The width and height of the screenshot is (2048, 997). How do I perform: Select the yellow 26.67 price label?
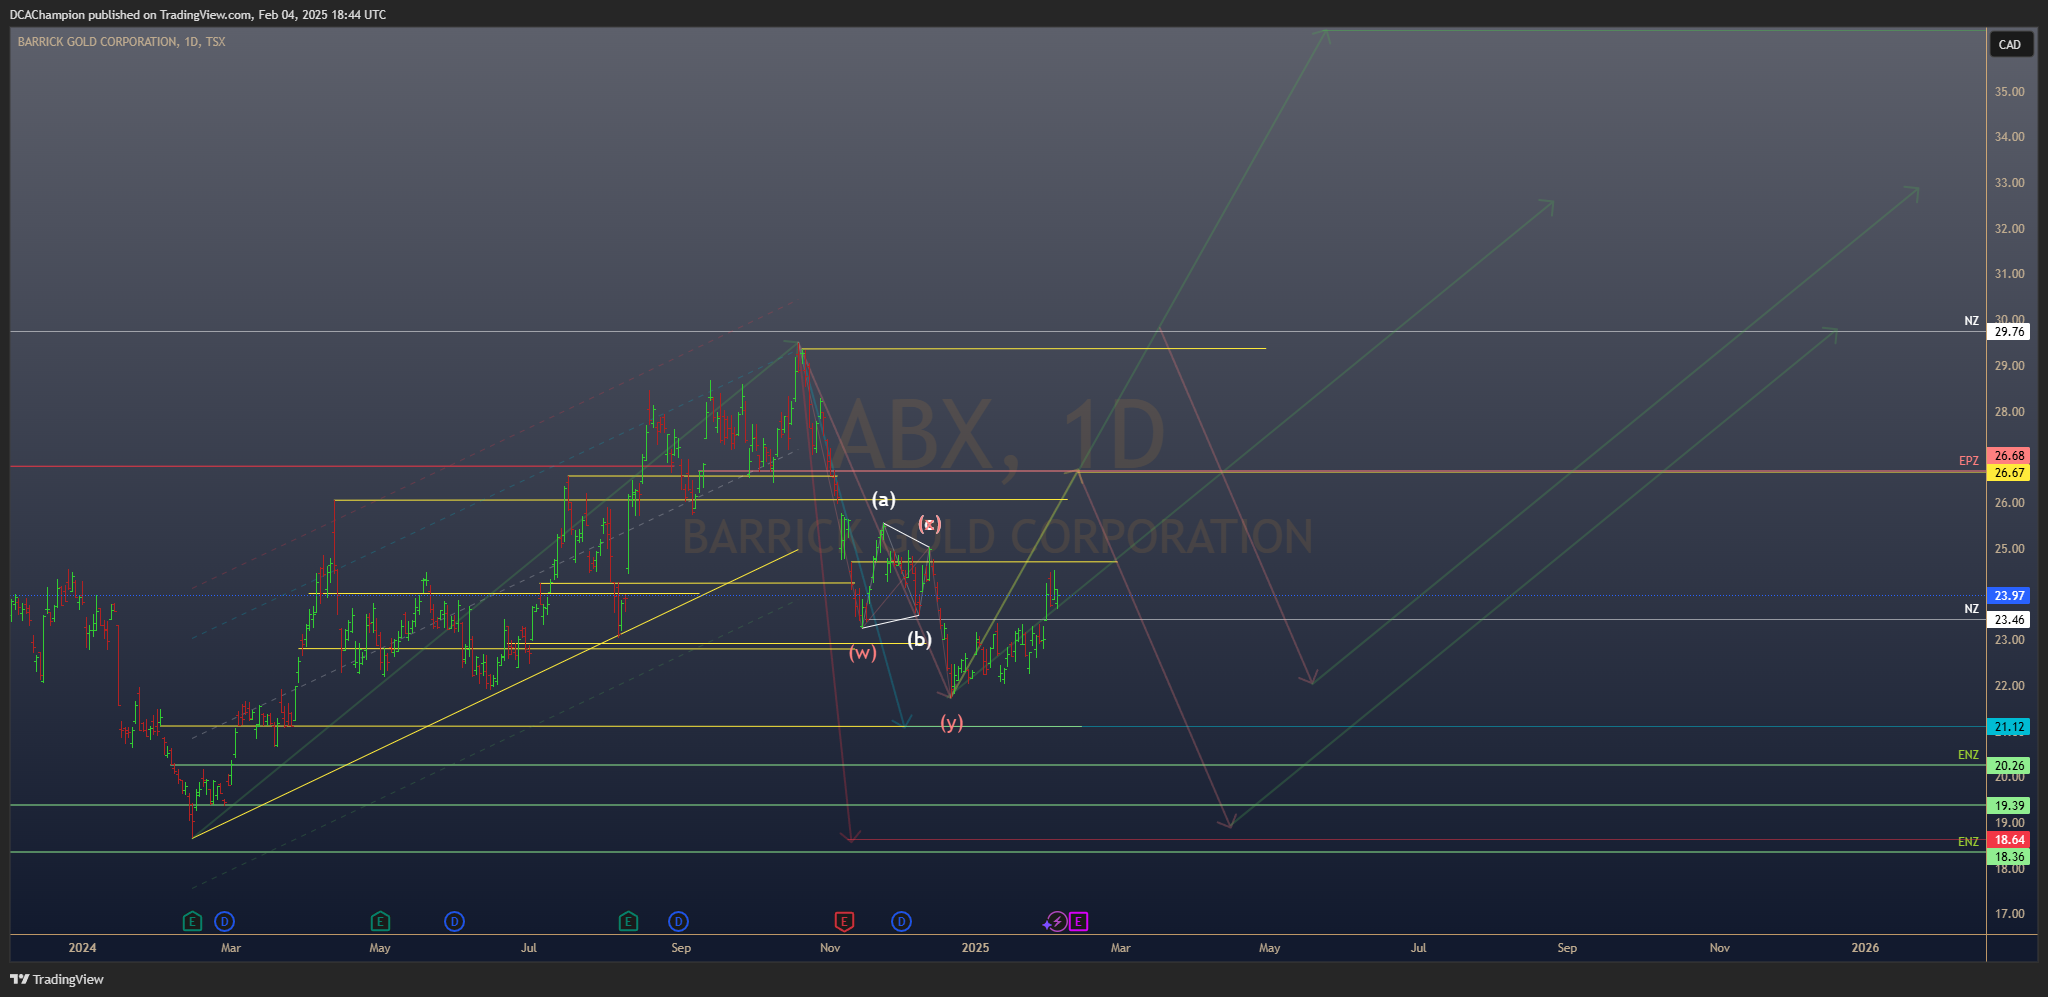(x=2009, y=473)
